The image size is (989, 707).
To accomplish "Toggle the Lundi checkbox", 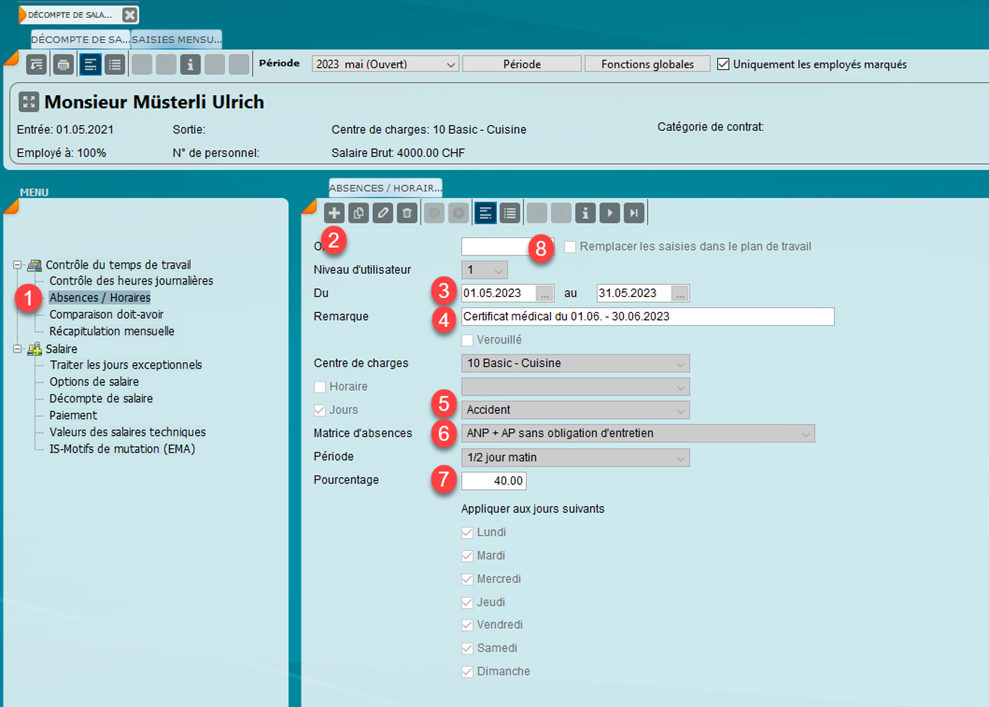I will pos(467,533).
